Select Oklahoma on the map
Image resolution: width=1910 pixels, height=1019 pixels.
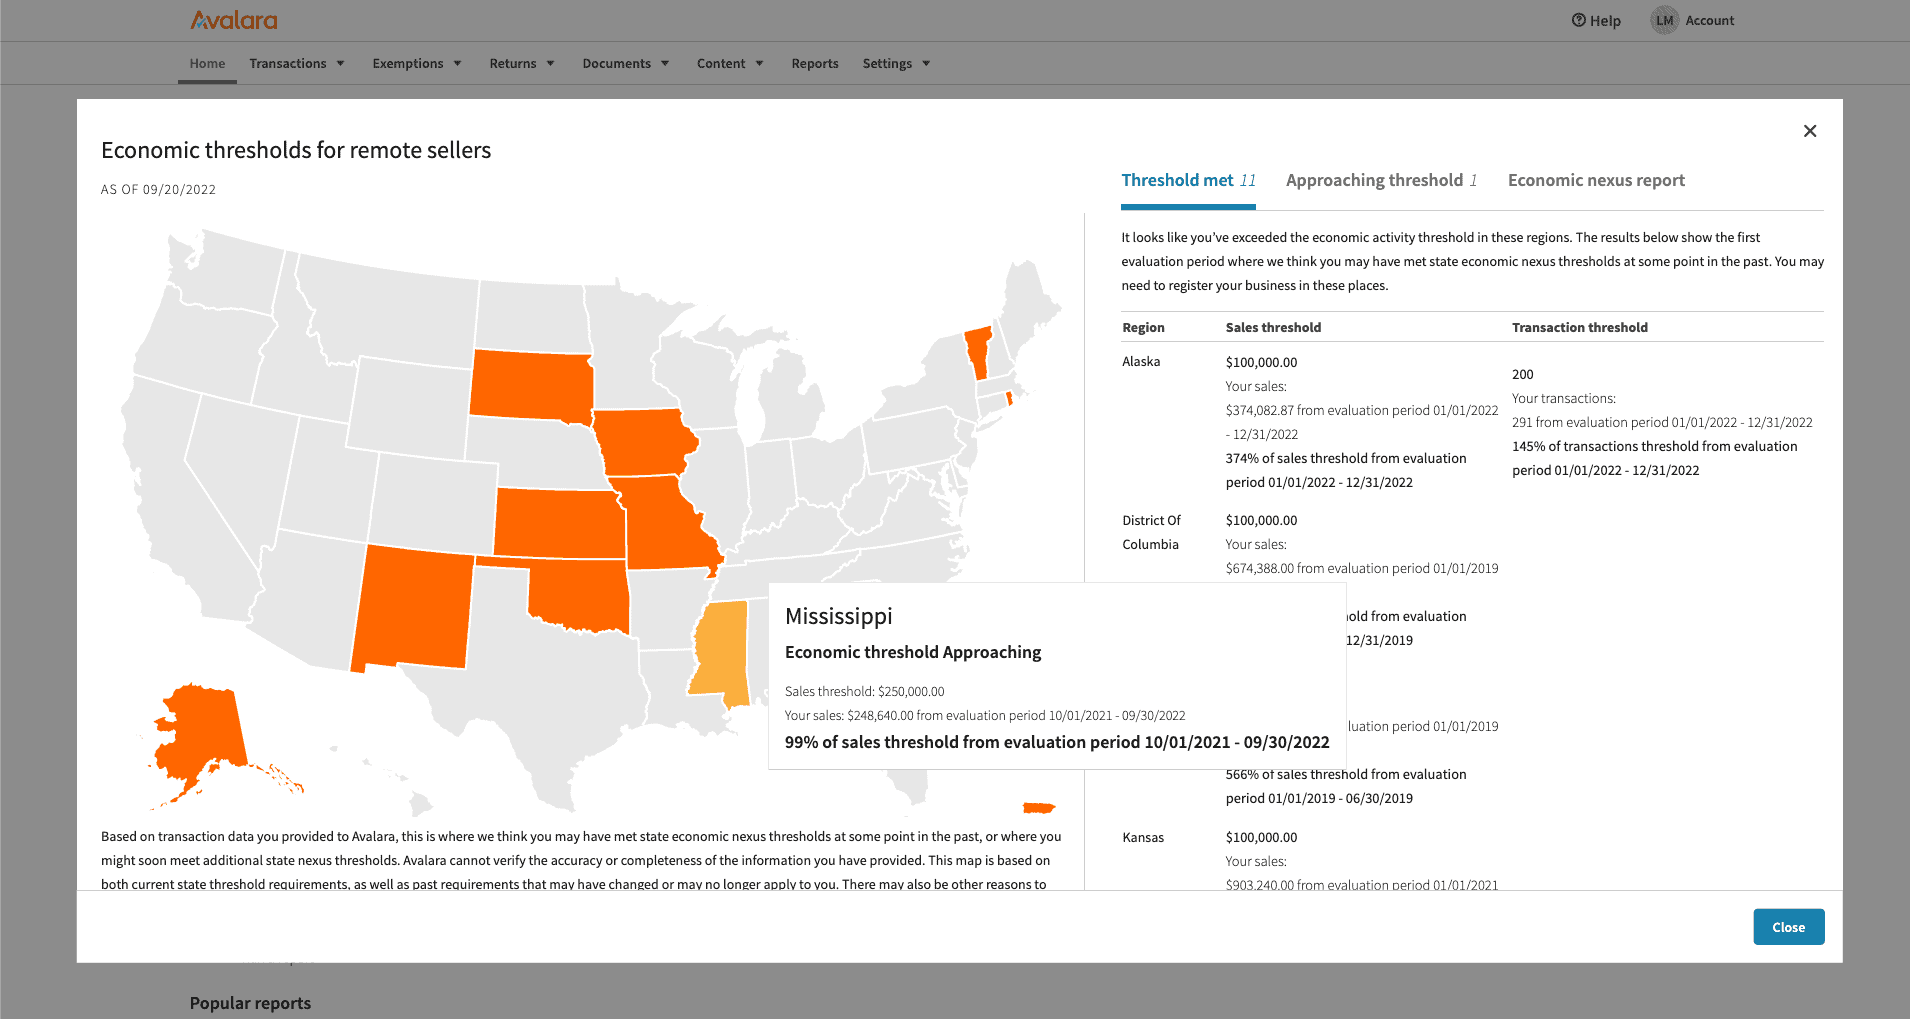point(580,595)
